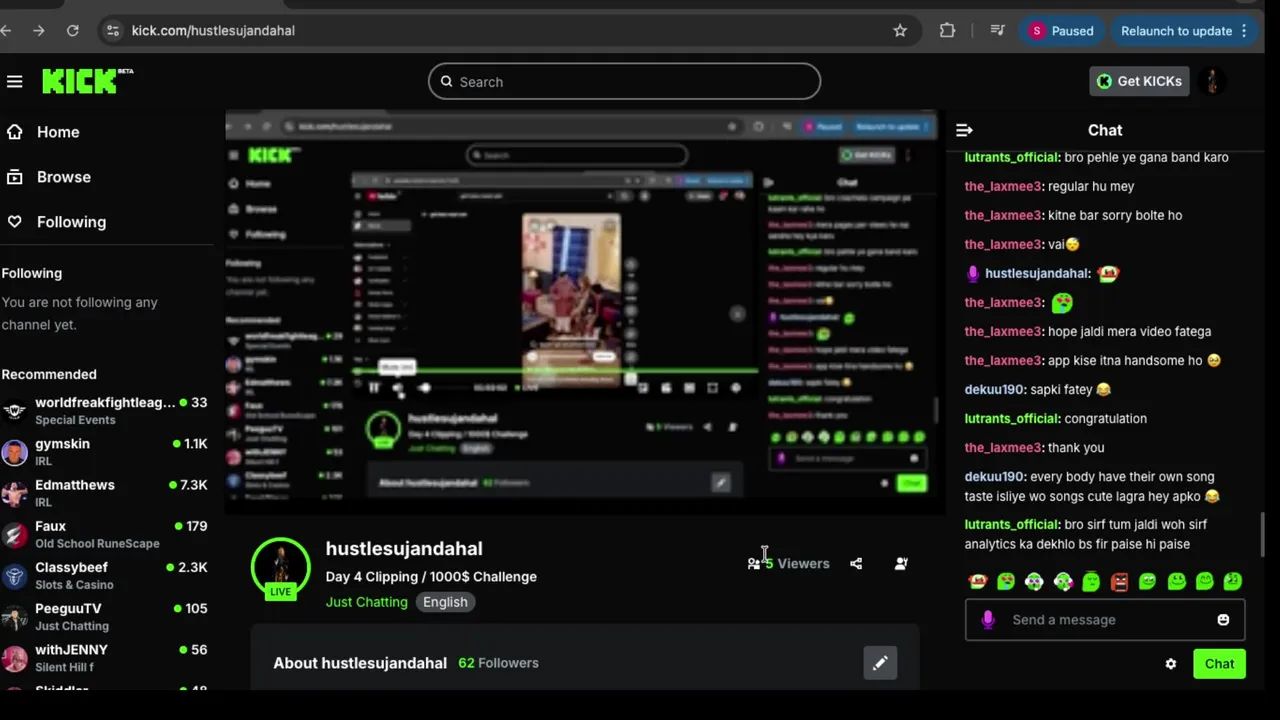Enter fullscreen on the video player
This screenshot has width=1280, height=720.
tap(712, 388)
